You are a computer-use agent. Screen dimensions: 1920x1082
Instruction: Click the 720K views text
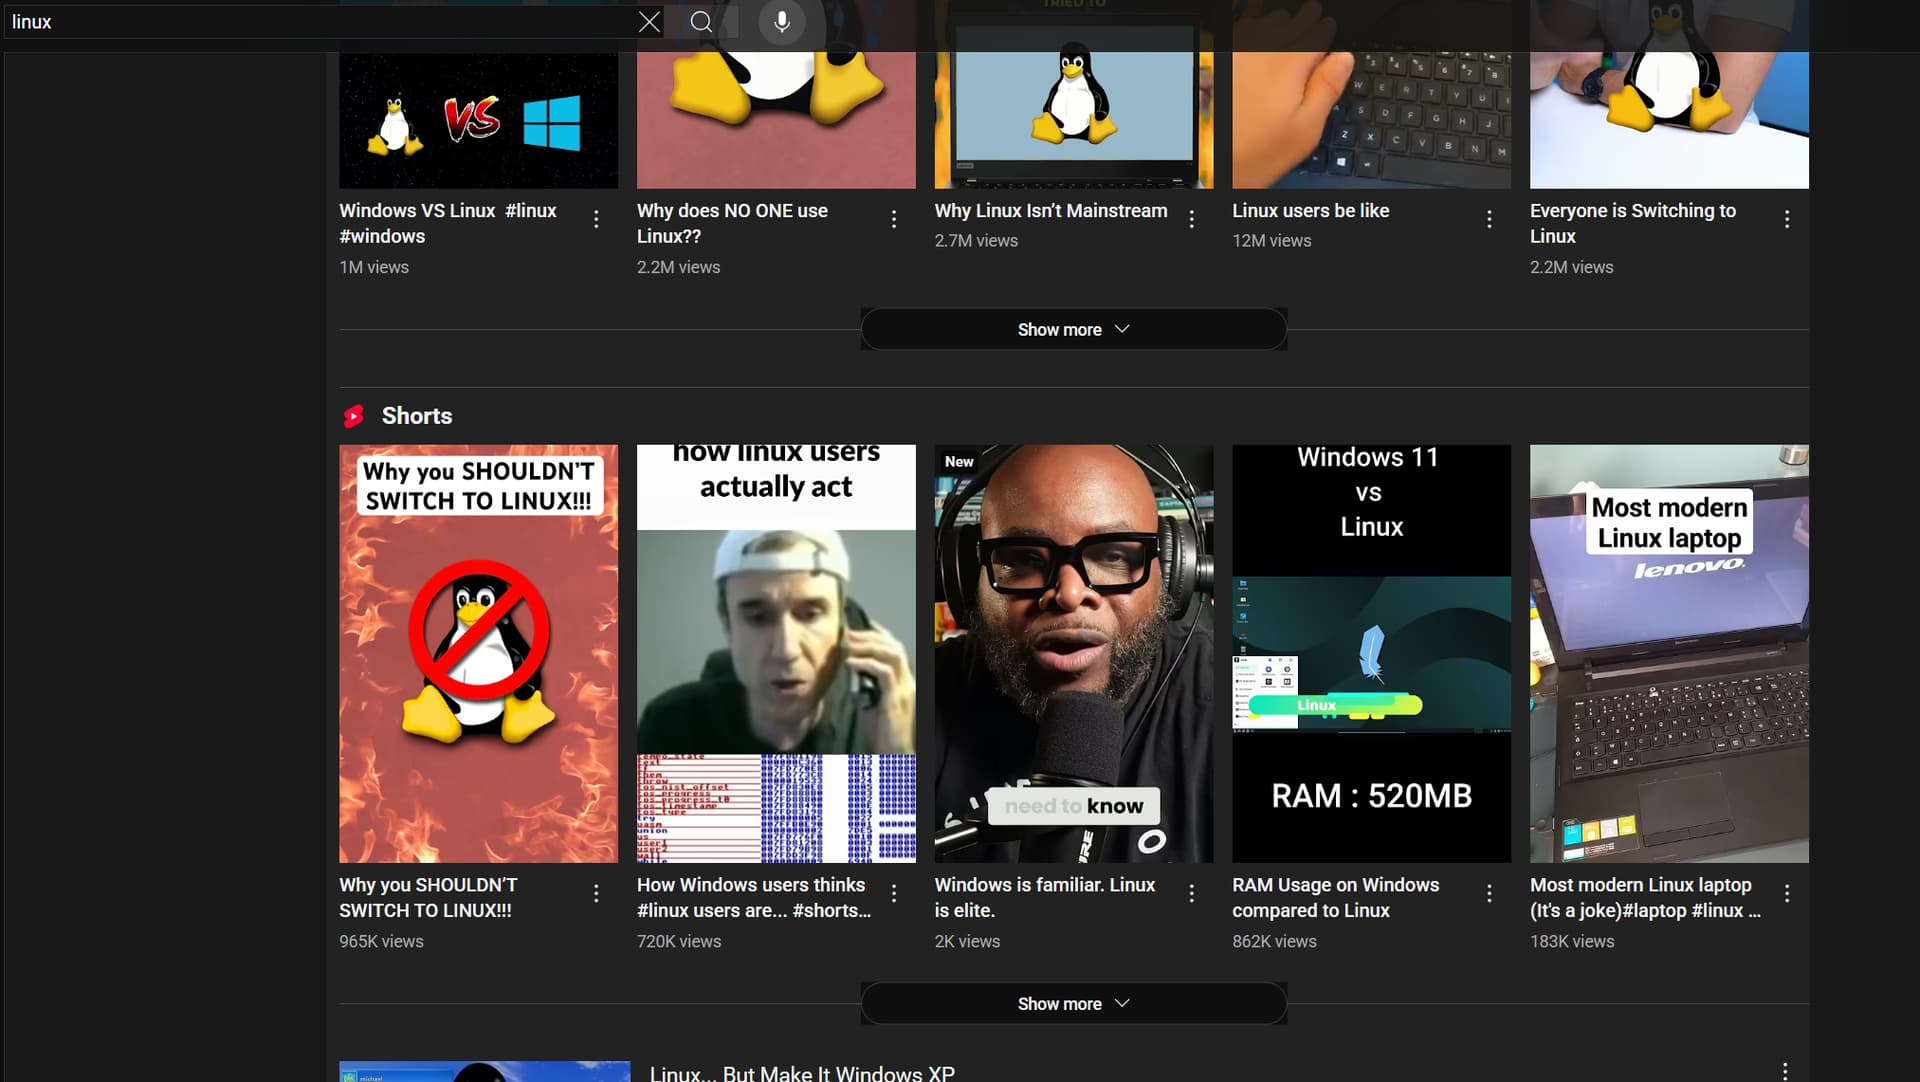point(679,941)
